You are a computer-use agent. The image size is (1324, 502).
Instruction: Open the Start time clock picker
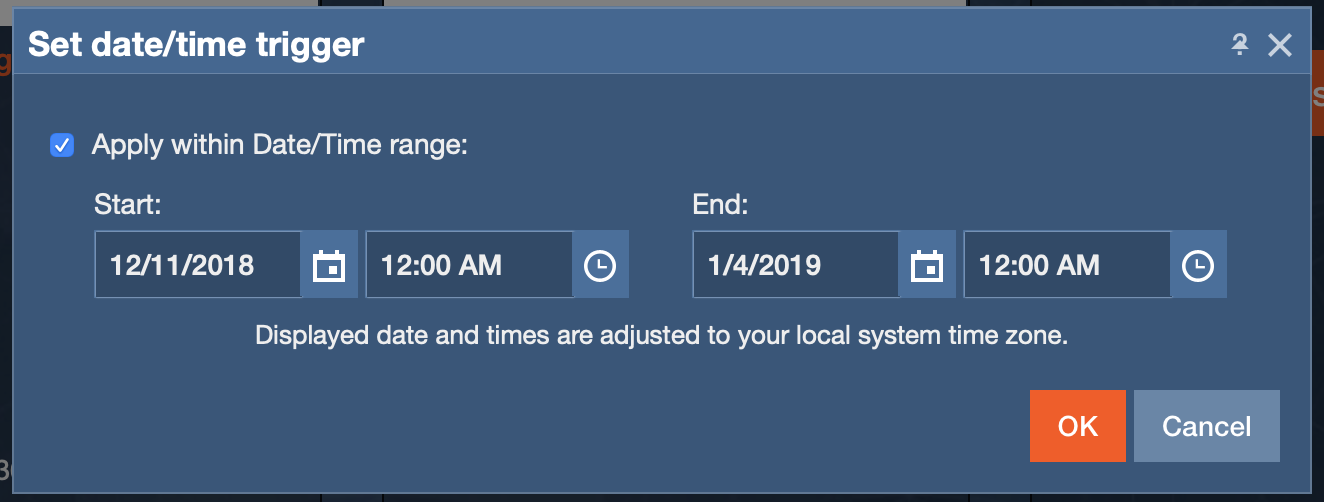[x=600, y=266]
